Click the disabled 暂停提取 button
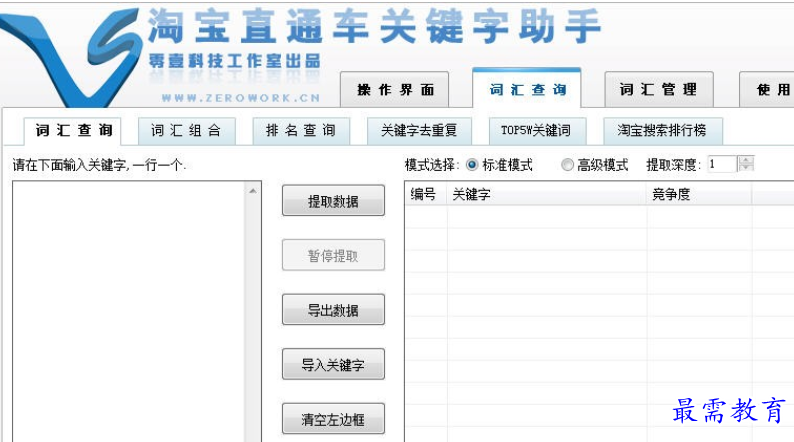 [333, 255]
